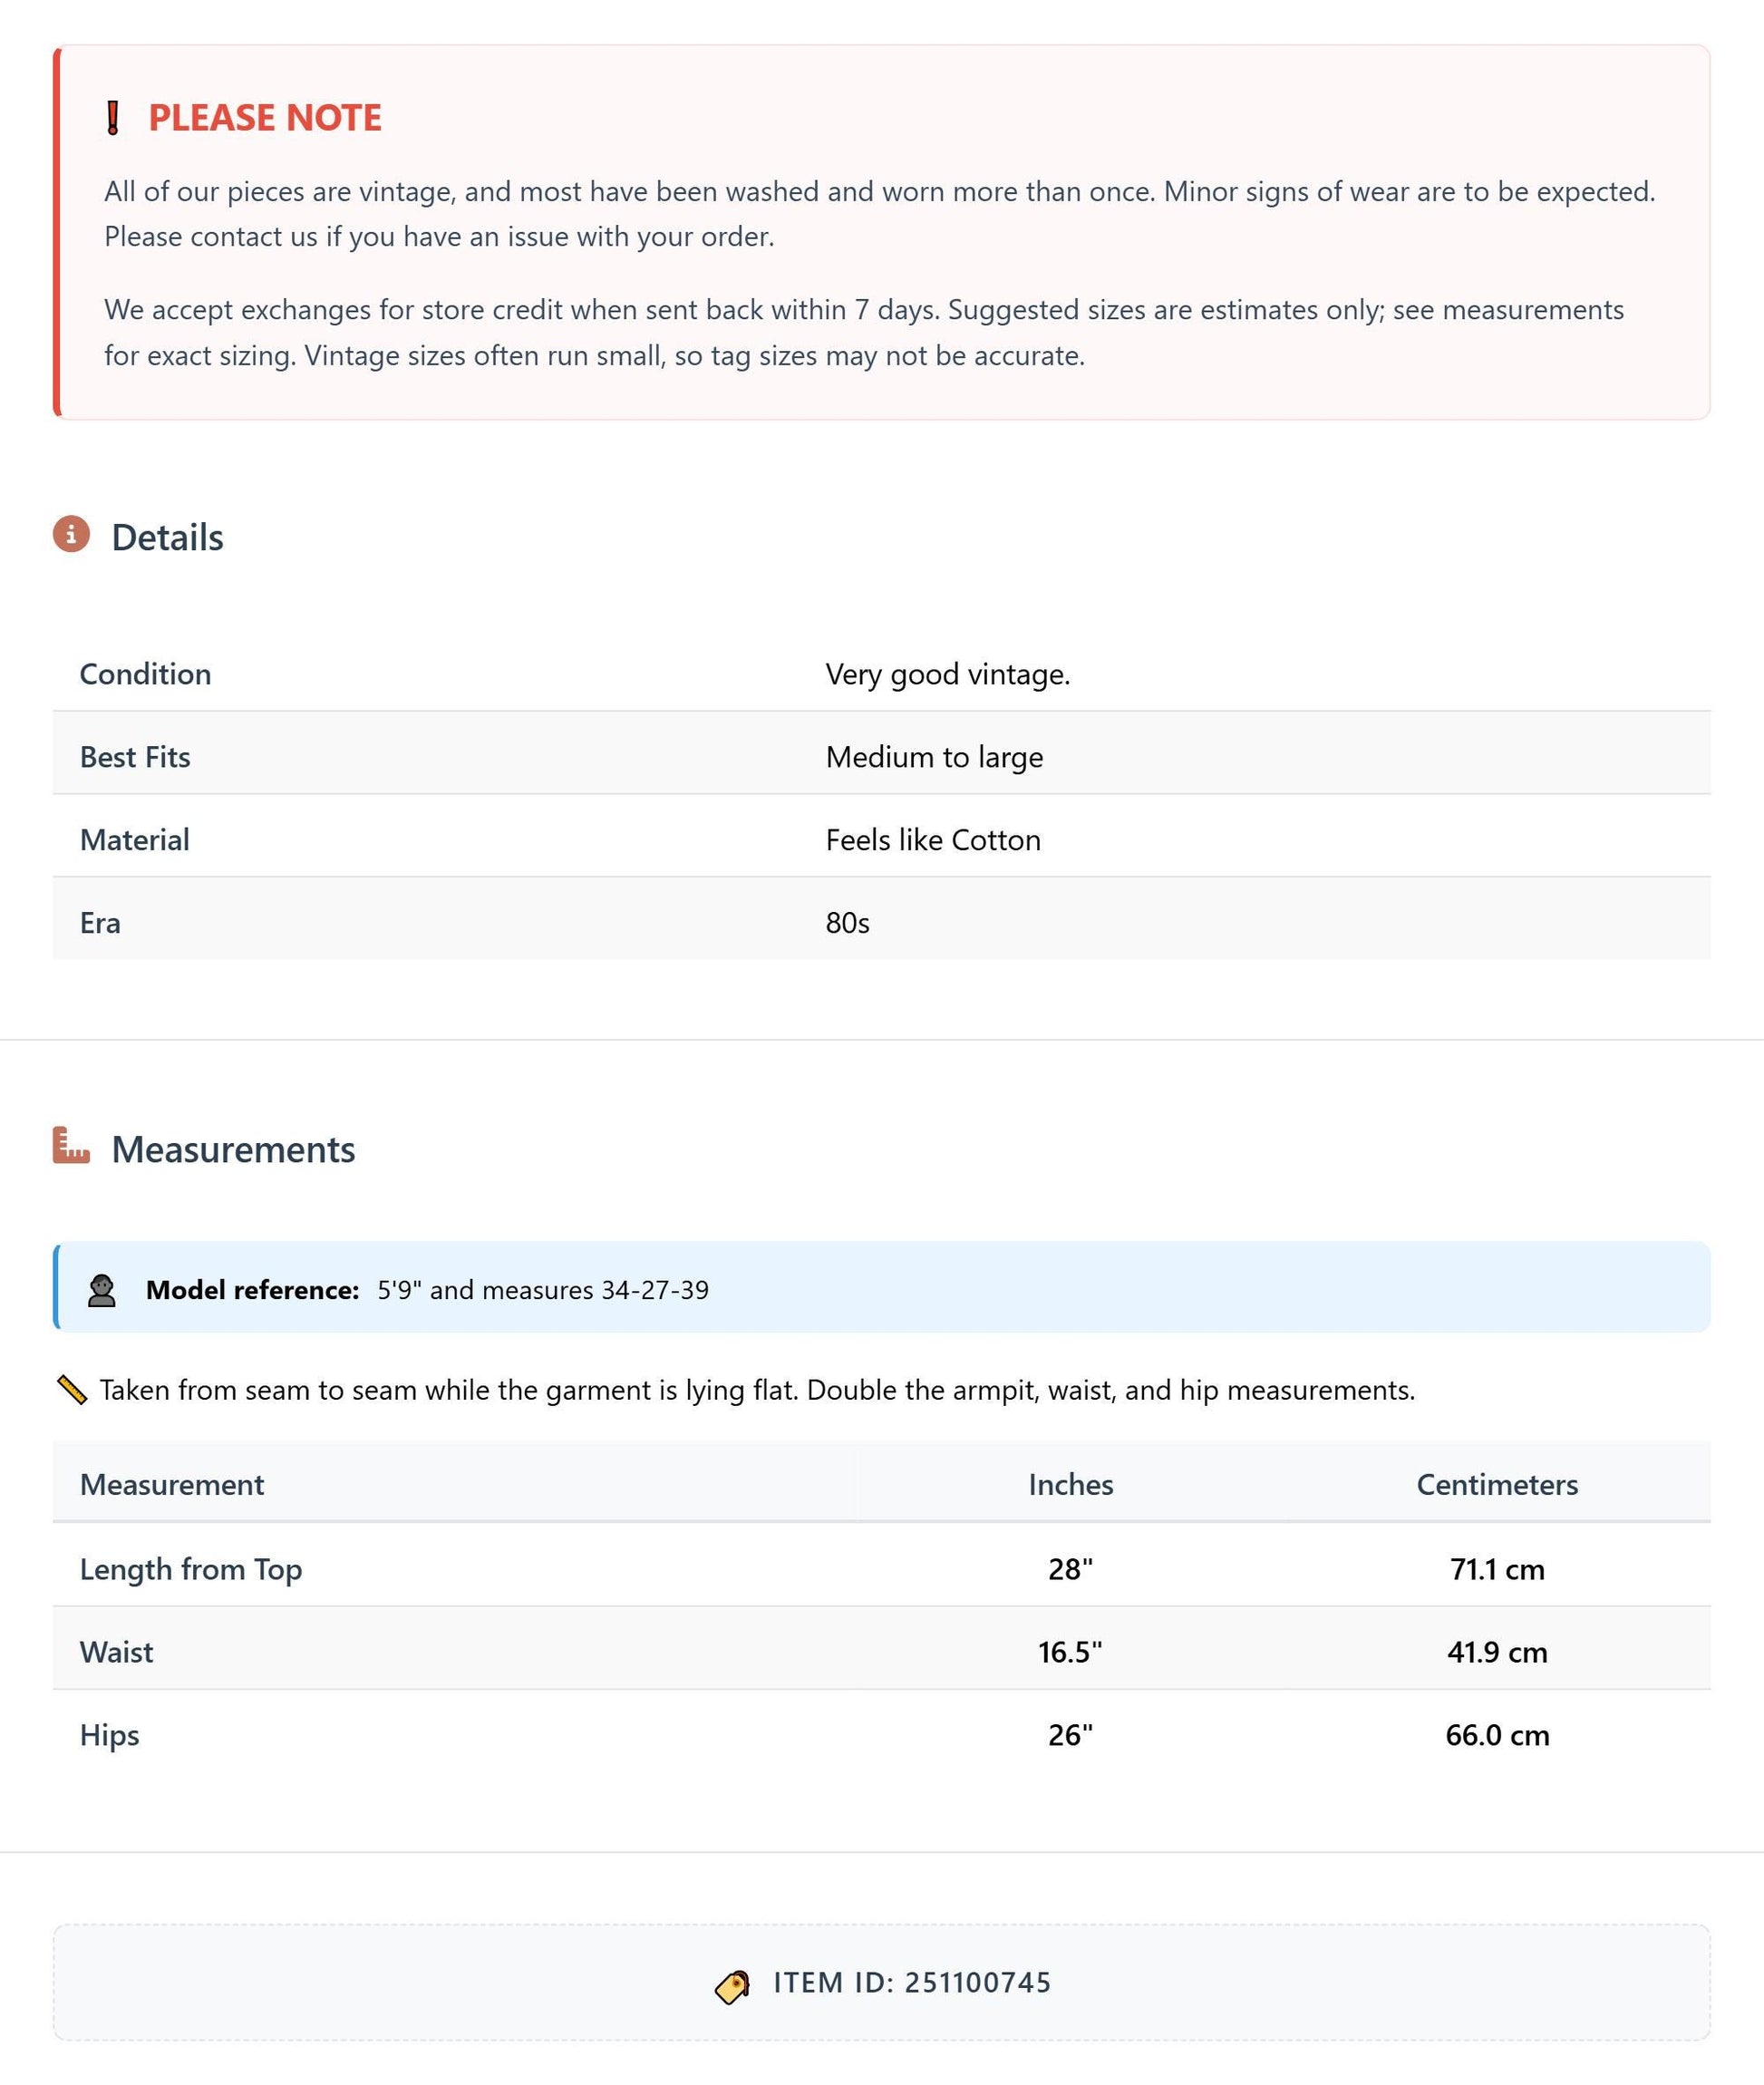Click the item ID price tag icon
Image resolution: width=1764 pixels, height=2085 pixels.
point(733,1986)
